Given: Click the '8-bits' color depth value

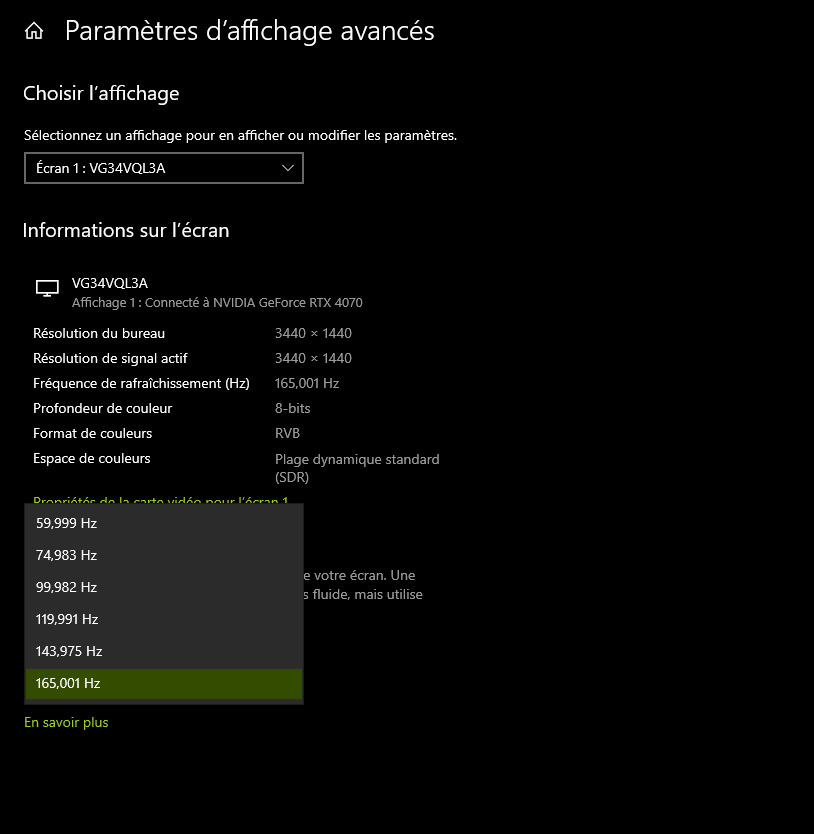Looking at the screenshot, I should tap(293, 408).
